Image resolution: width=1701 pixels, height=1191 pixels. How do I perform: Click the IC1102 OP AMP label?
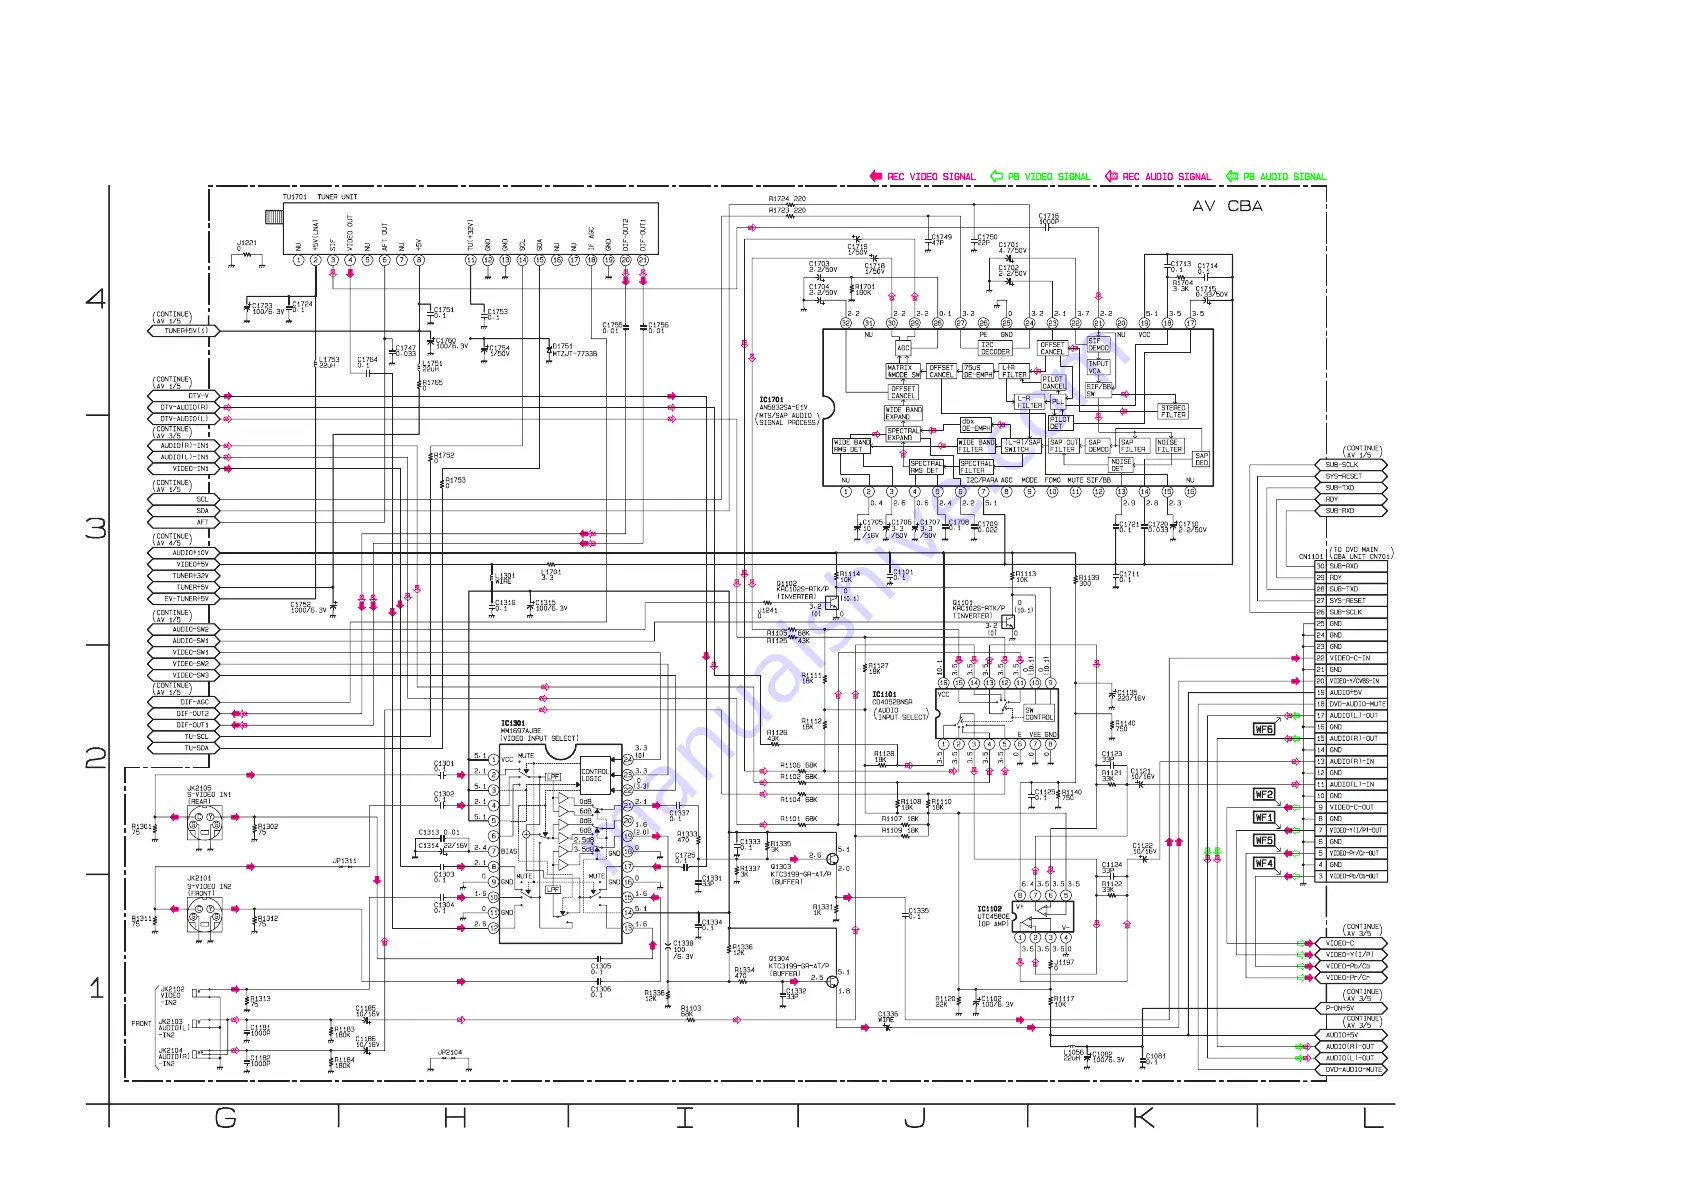pos(994,916)
